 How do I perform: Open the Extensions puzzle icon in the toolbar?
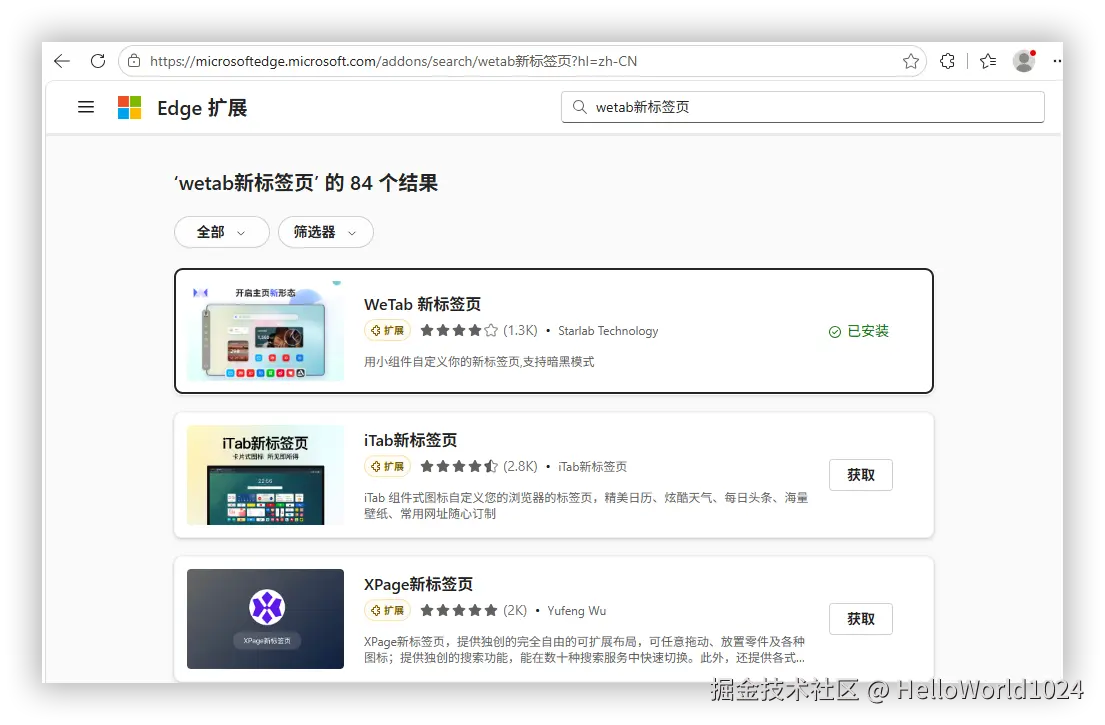click(x=947, y=61)
